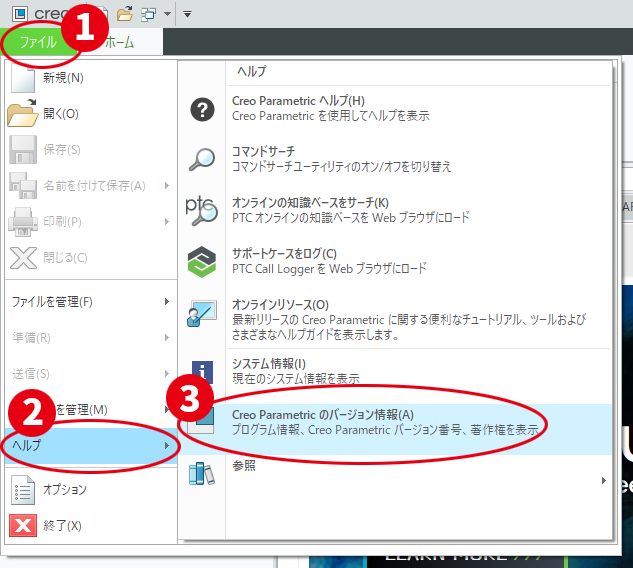Viewport: 633px width, 568px height.
Task: Click the 新規(N) blank page icon
Action: [23, 78]
